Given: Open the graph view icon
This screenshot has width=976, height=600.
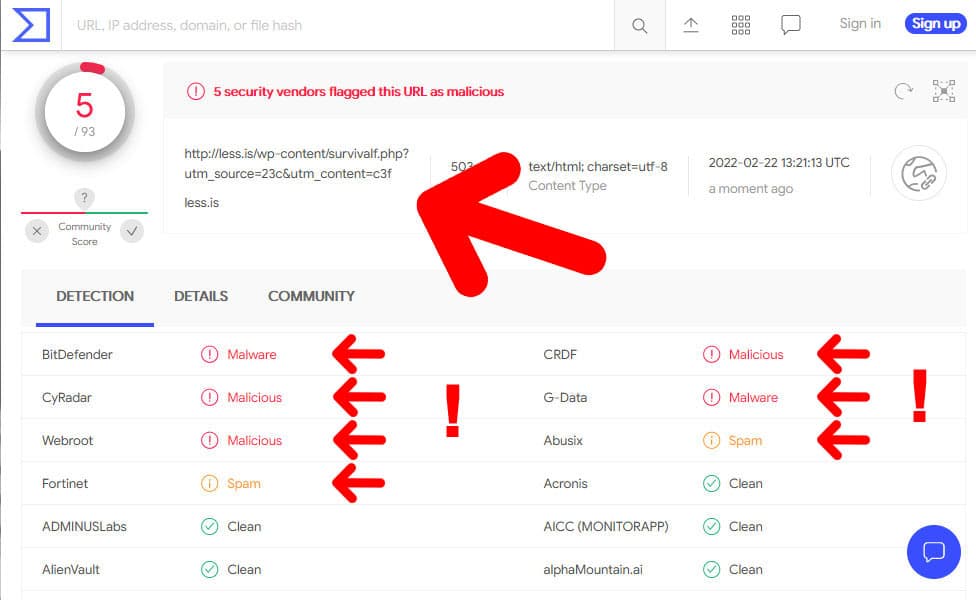Looking at the screenshot, I should pyautogui.click(x=944, y=91).
